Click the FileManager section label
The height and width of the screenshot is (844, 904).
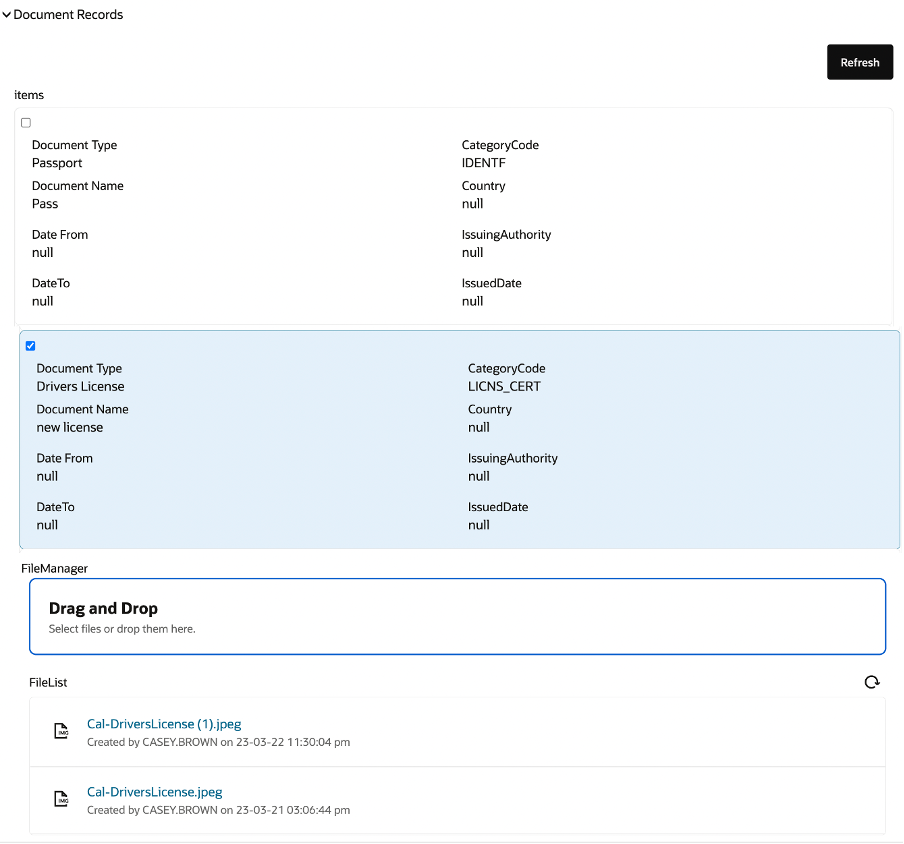coord(54,568)
